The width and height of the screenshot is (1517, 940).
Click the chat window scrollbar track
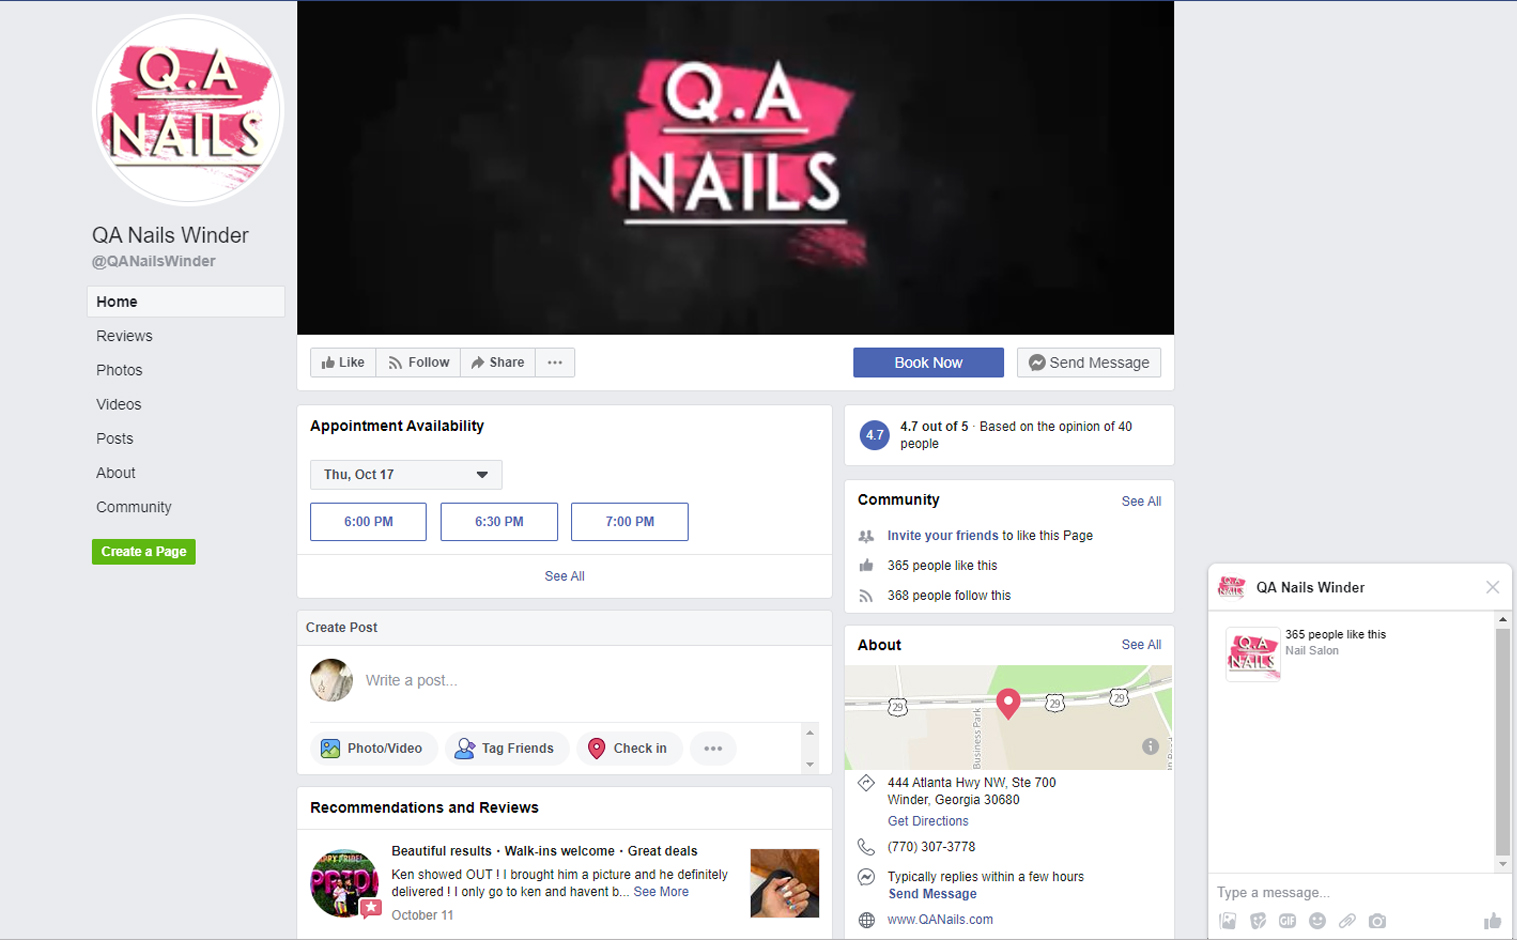coord(1502,742)
